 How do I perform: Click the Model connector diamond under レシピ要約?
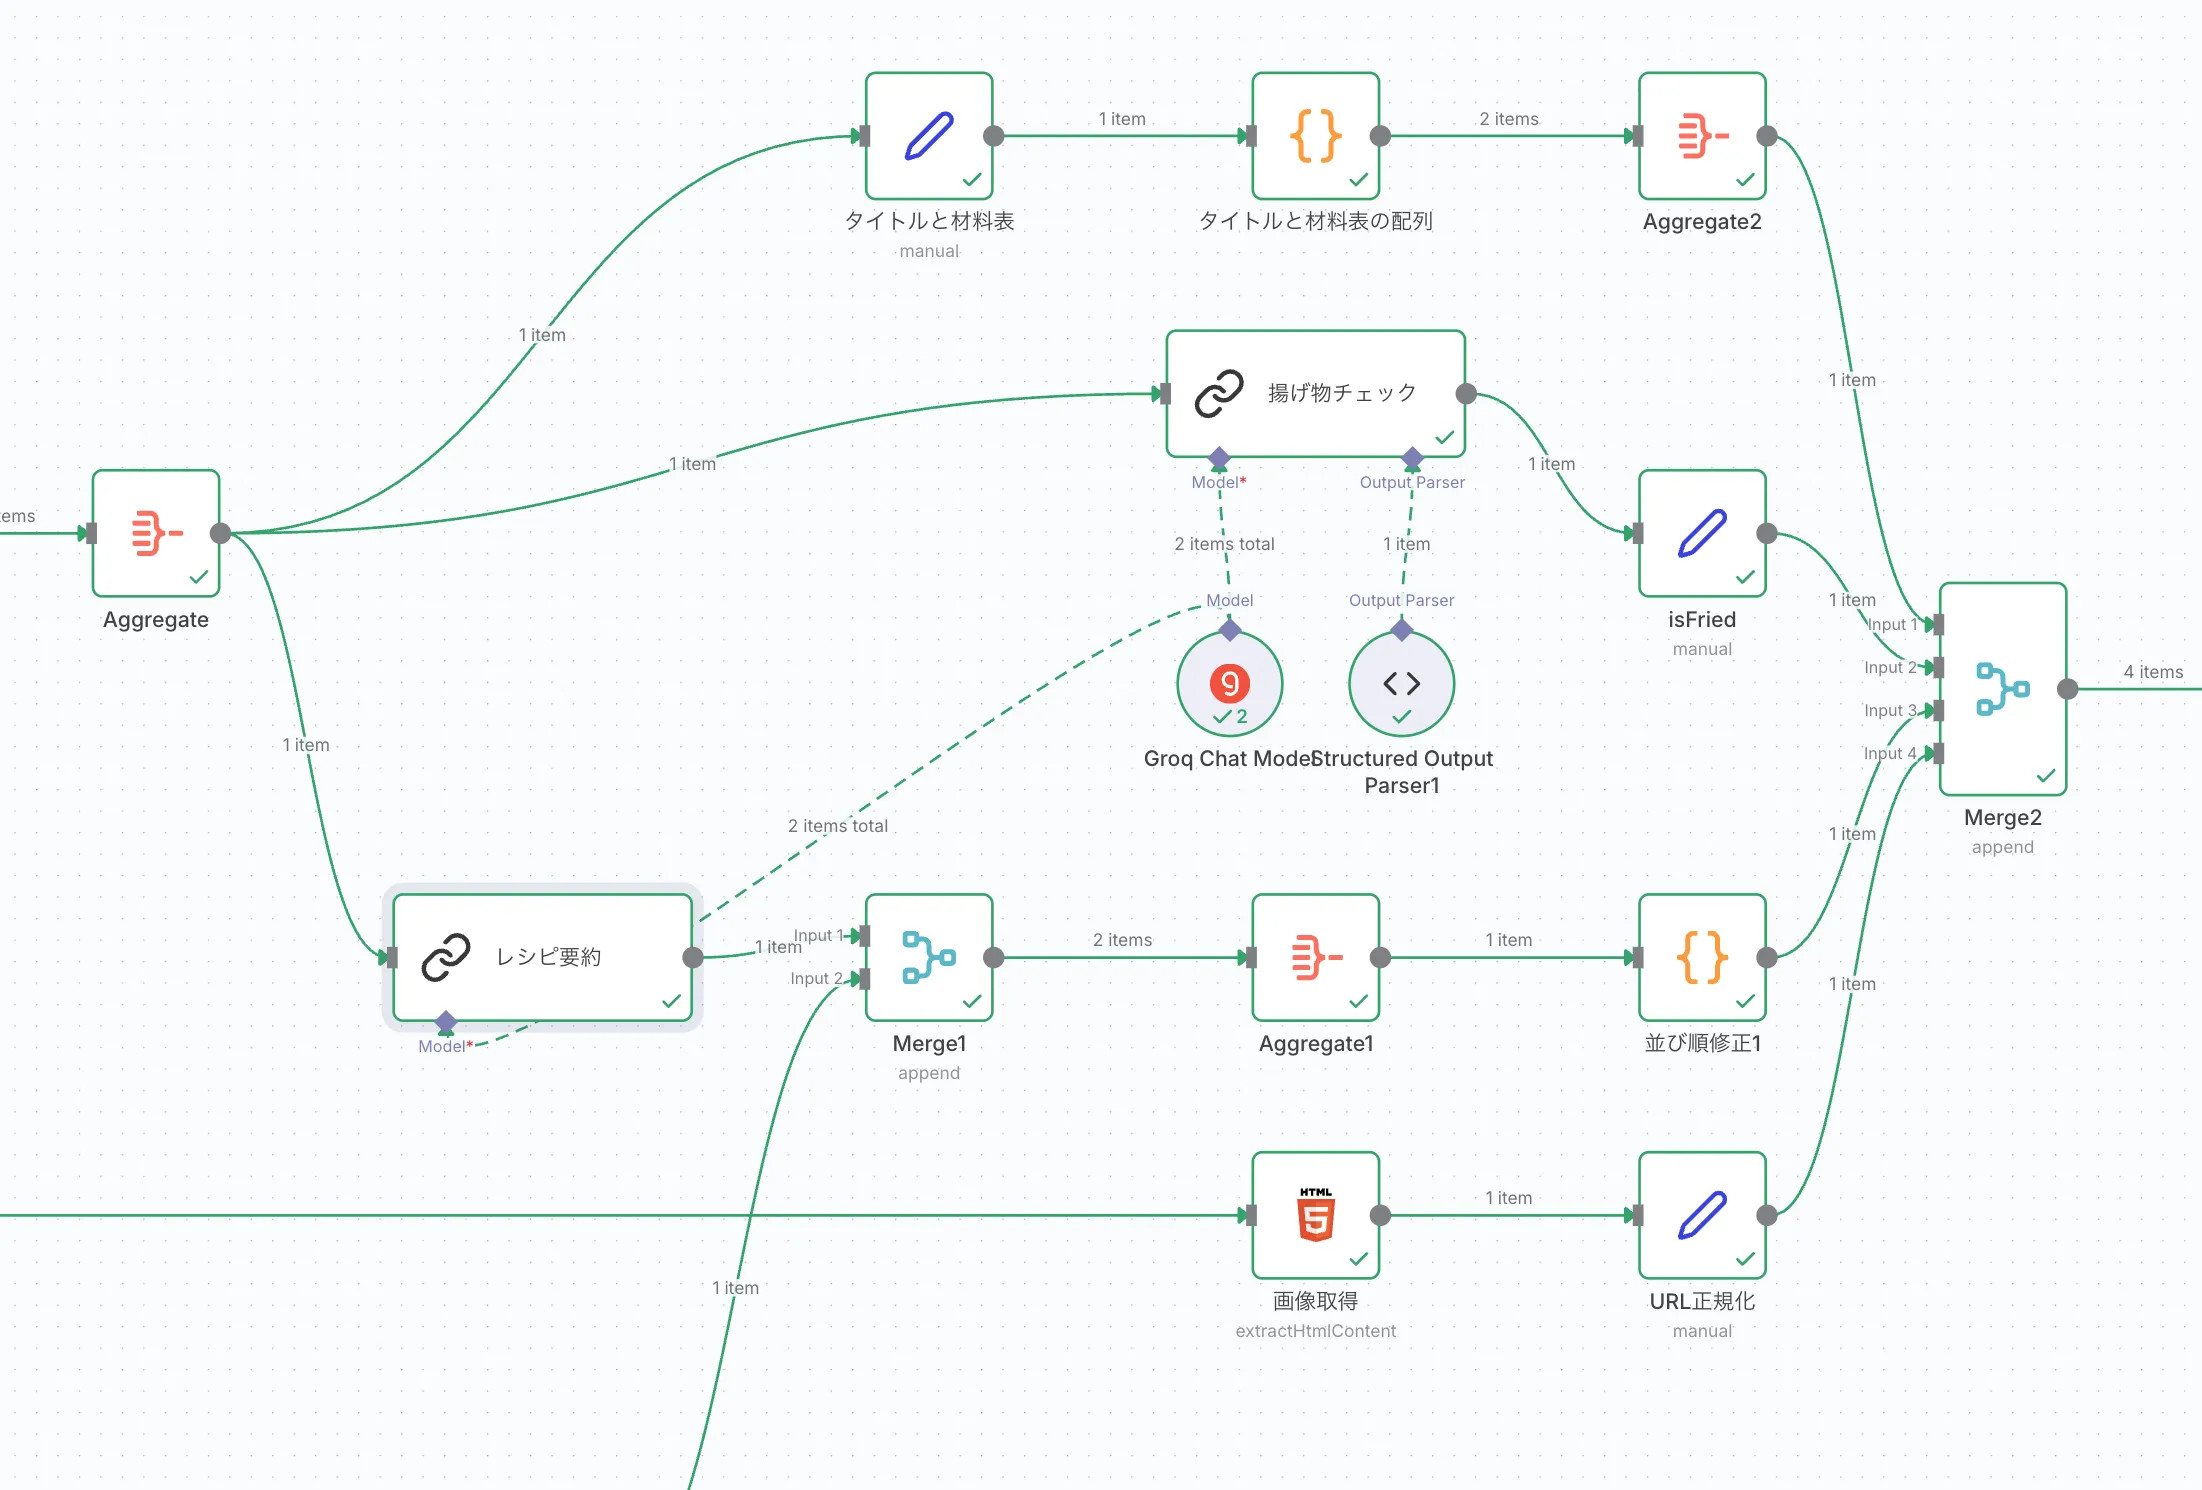[x=446, y=1022]
